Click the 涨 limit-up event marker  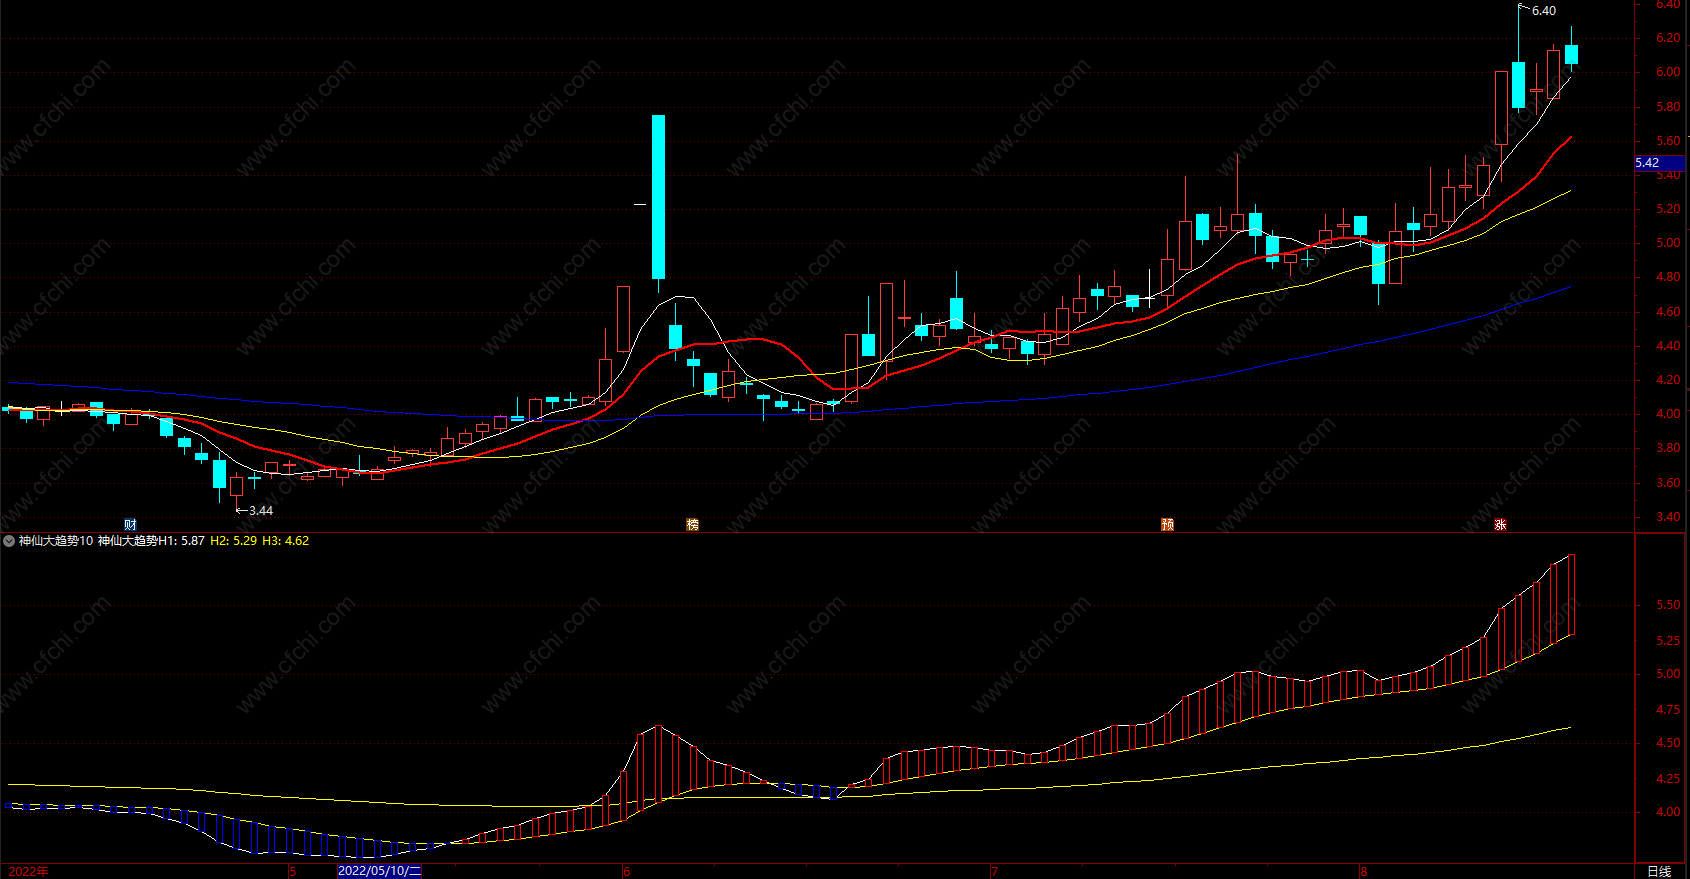click(x=1500, y=525)
